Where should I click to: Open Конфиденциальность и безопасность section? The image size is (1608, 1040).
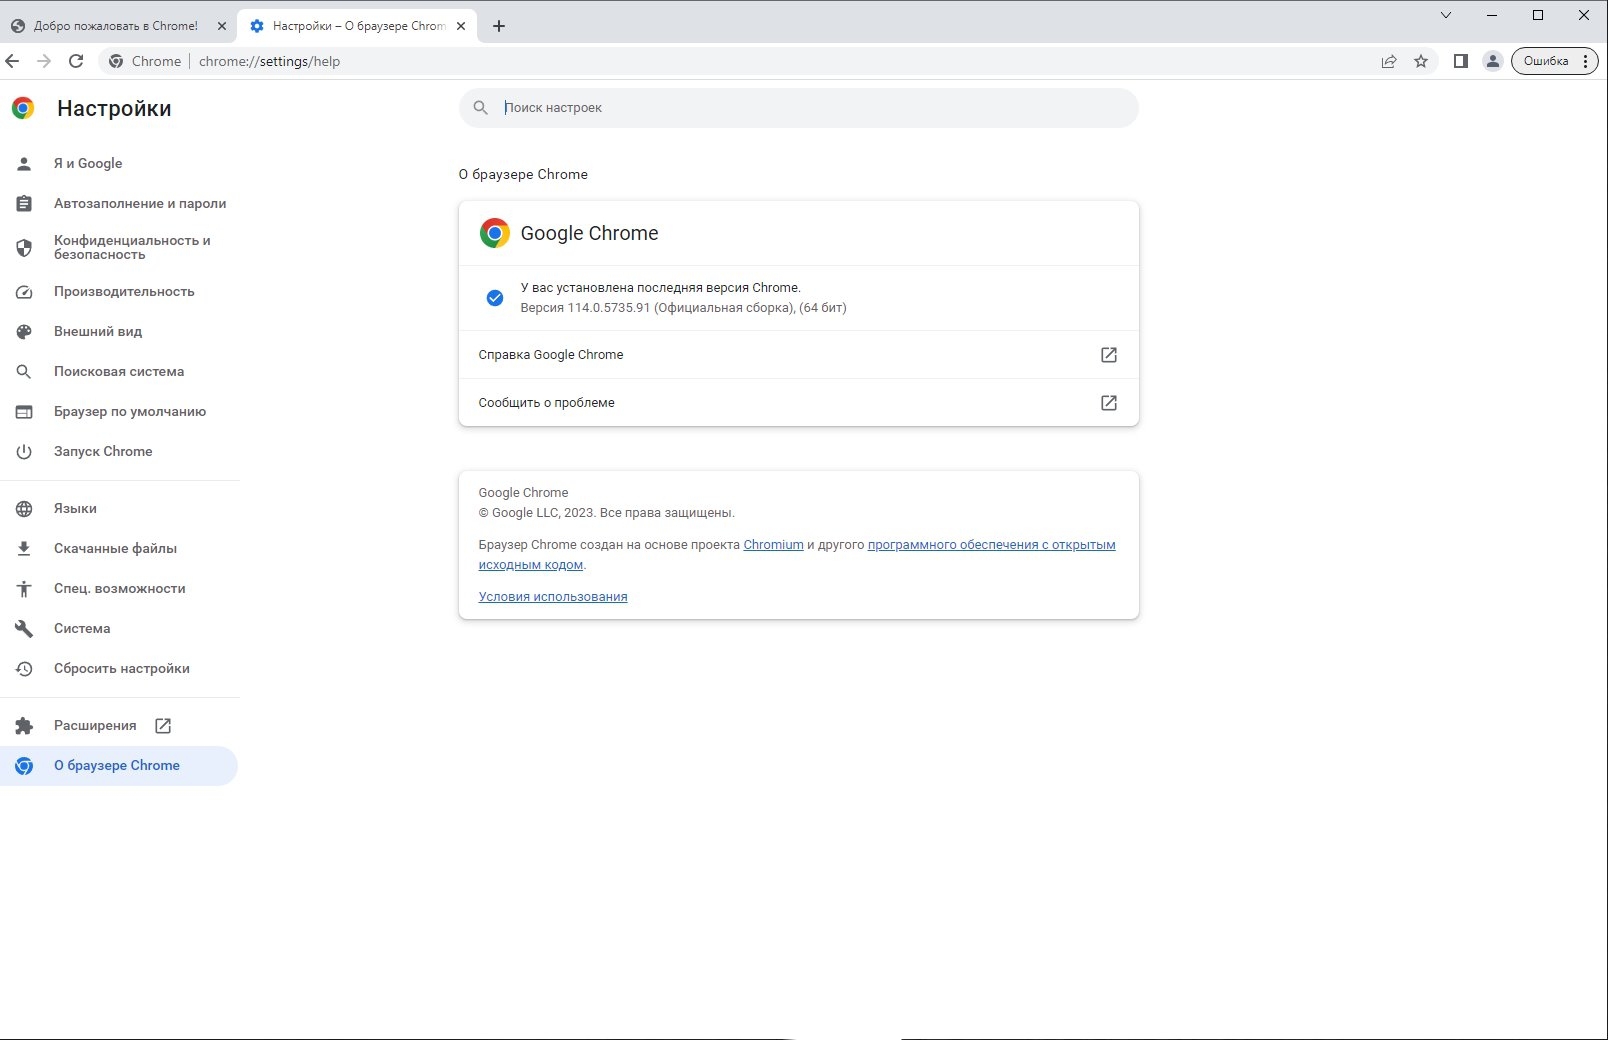pos(119,247)
